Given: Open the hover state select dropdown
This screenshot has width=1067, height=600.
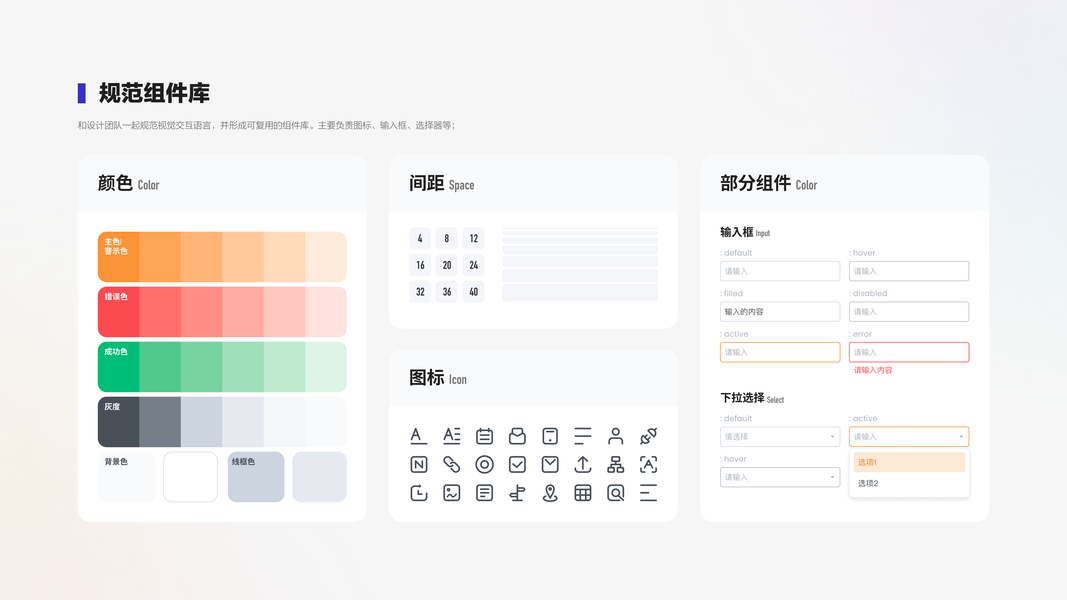Looking at the screenshot, I should [x=780, y=477].
